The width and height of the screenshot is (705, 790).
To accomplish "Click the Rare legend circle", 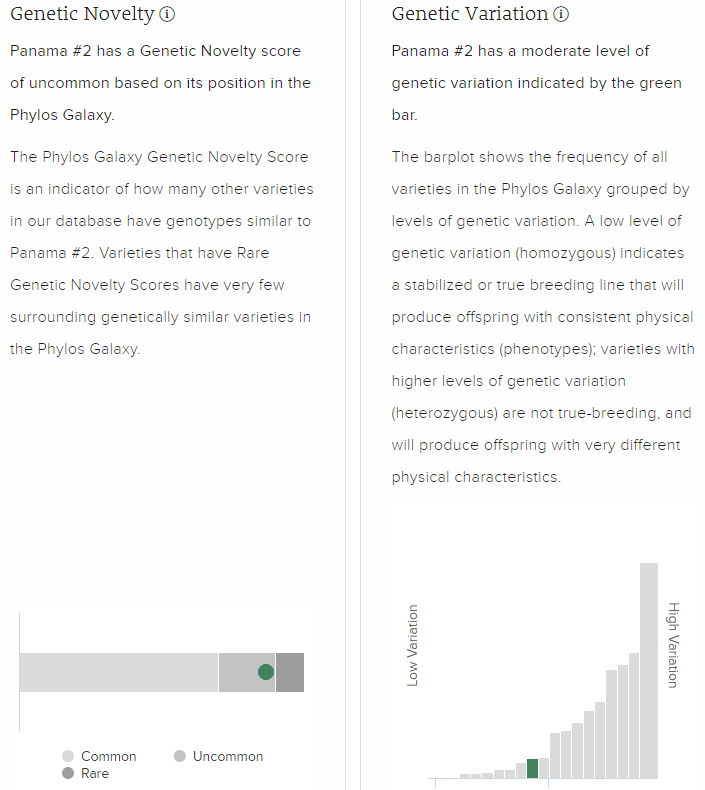I will 68,773.
